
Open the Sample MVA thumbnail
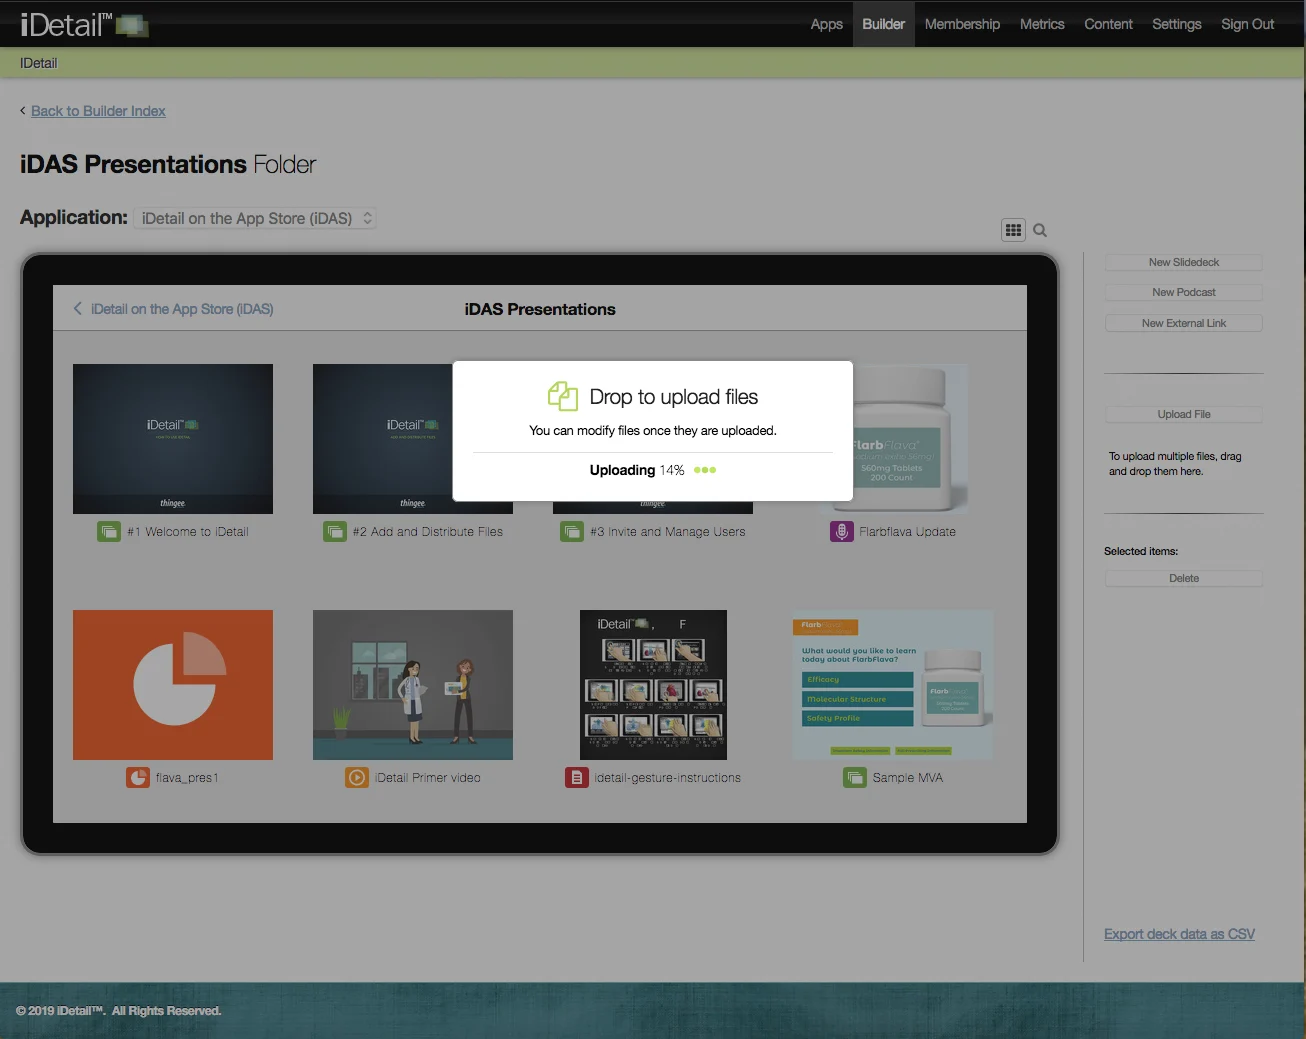[x=893, y=685]
